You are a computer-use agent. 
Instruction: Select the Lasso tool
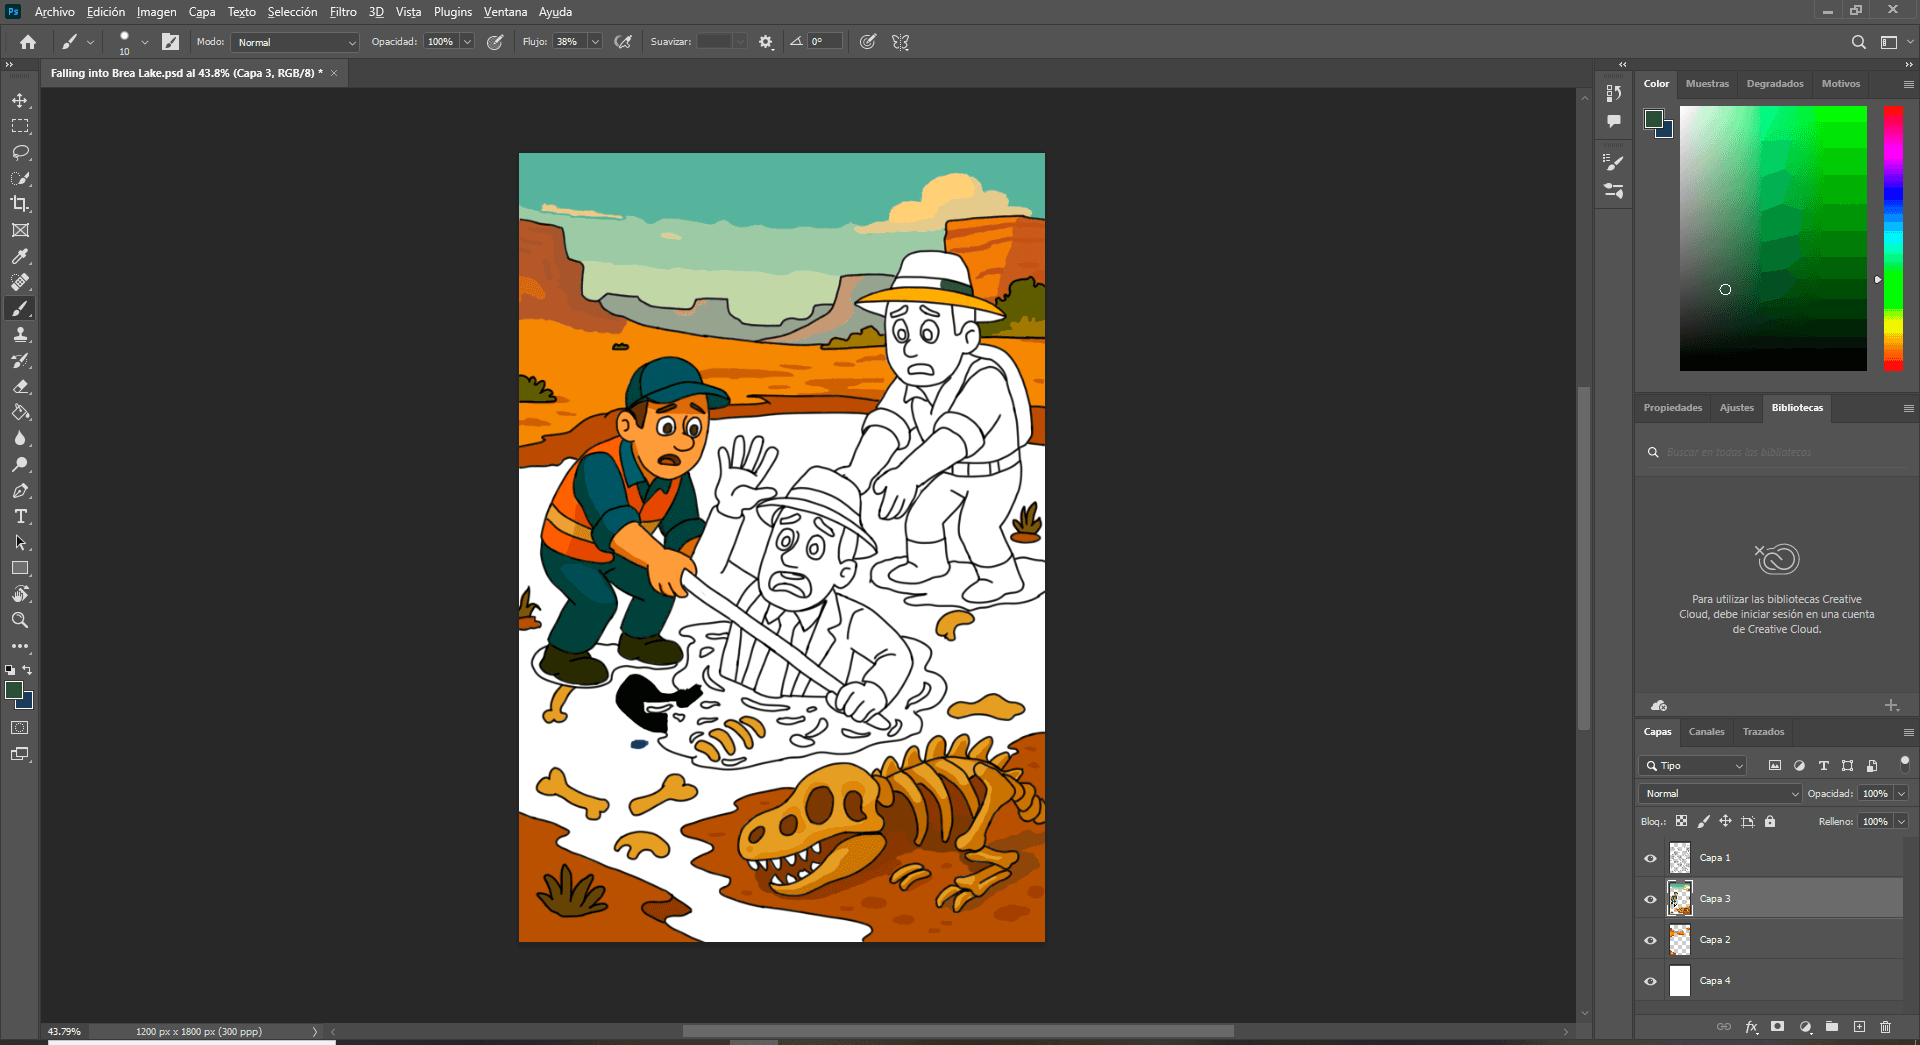tap(20, 152)
